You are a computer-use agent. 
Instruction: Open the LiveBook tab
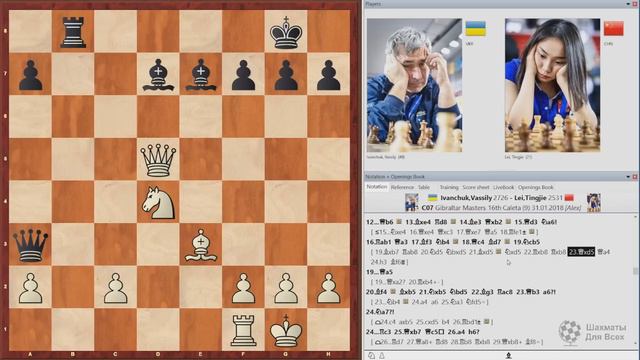(503, 187)
